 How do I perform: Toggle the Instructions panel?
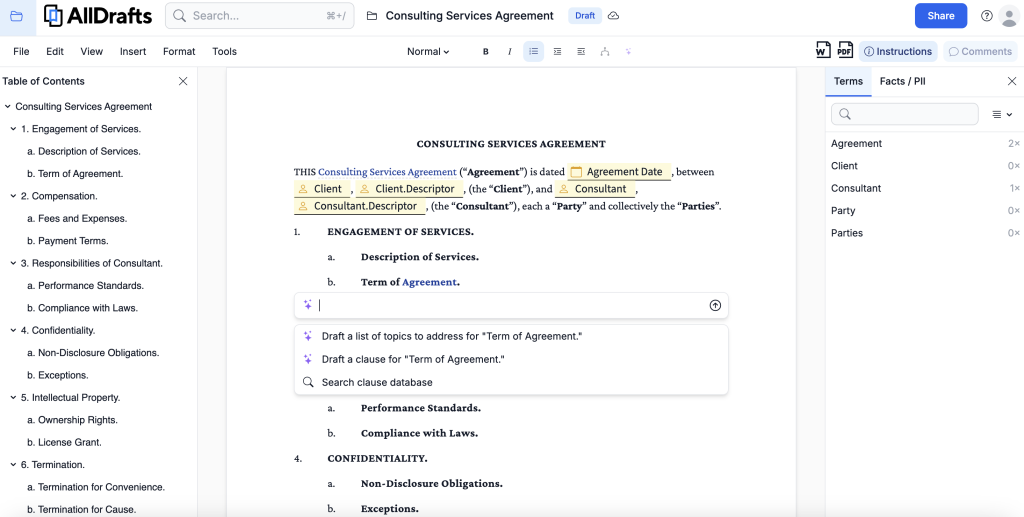click(x=898, y=52)
